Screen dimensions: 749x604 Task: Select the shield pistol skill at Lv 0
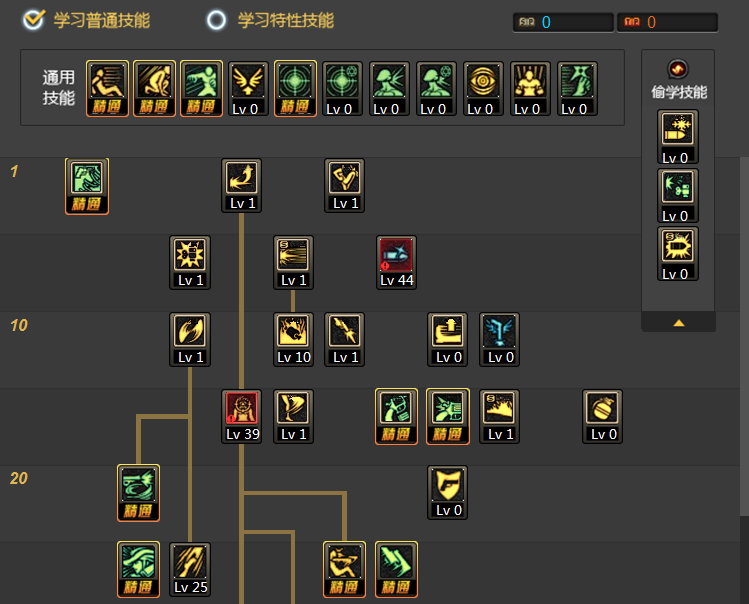click(x=448, y=493)
